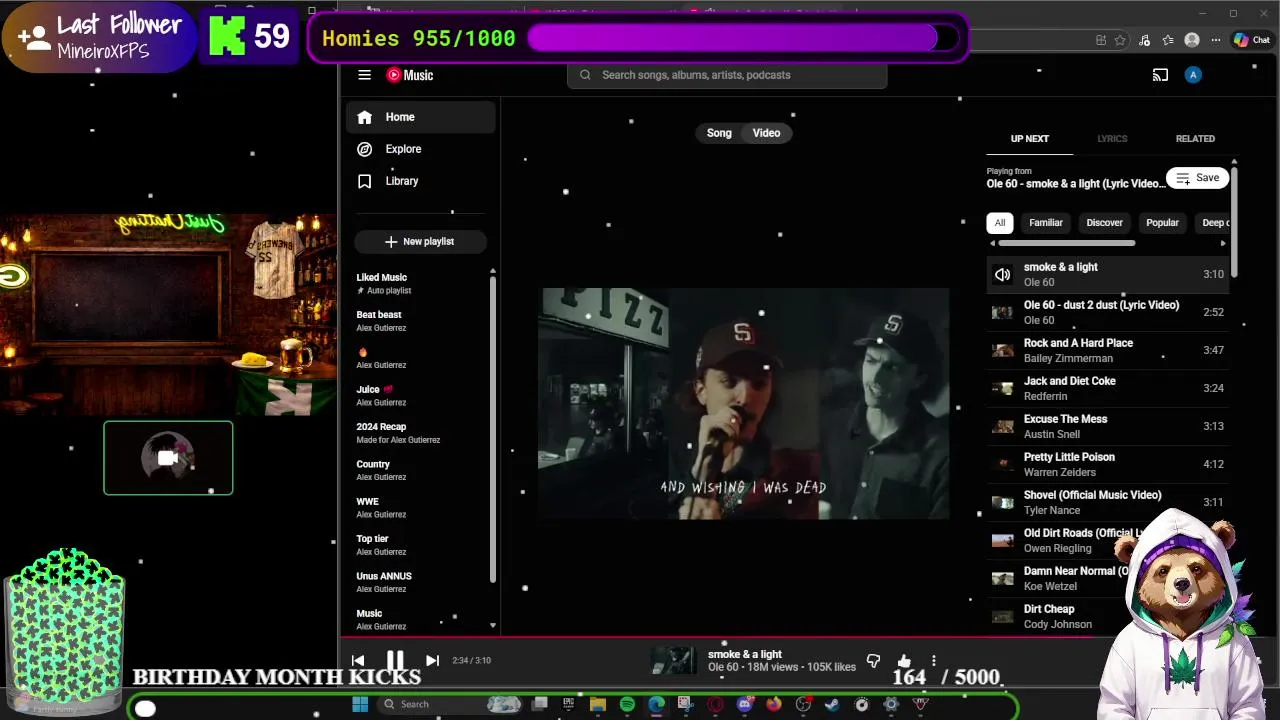The height and width of the screenshot is (720, 1280).
Task: Play Jack and Diet Coke
Action: tap(1107, 388)
